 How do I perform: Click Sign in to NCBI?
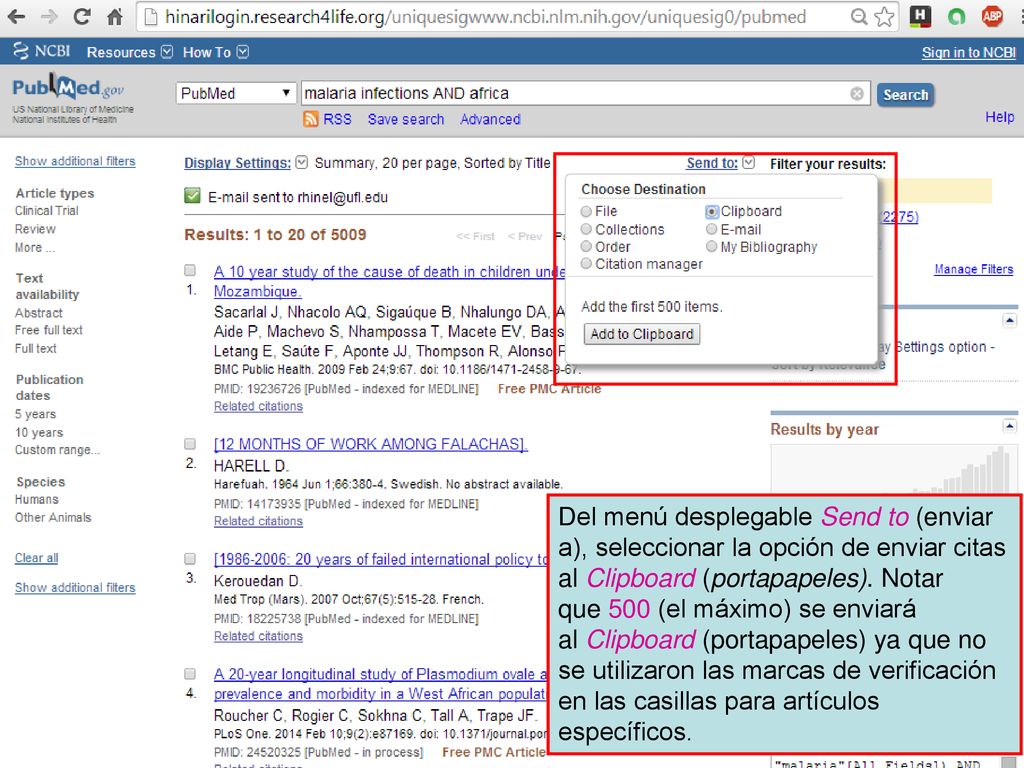point(968,53)
